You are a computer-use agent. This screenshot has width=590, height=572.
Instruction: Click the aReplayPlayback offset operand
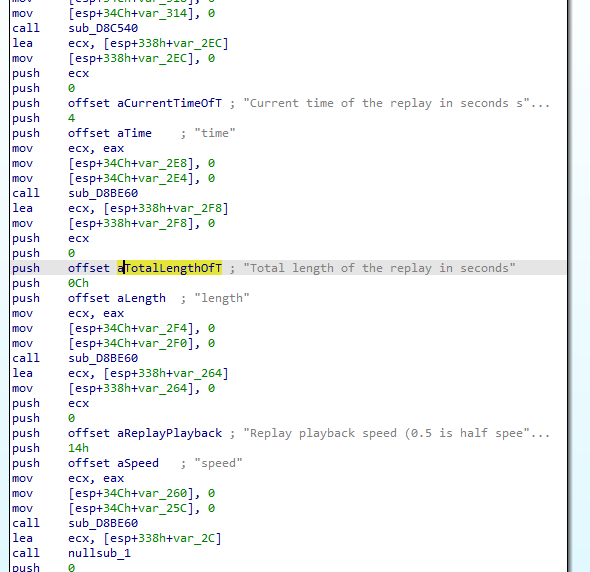[x=169, y=433]
